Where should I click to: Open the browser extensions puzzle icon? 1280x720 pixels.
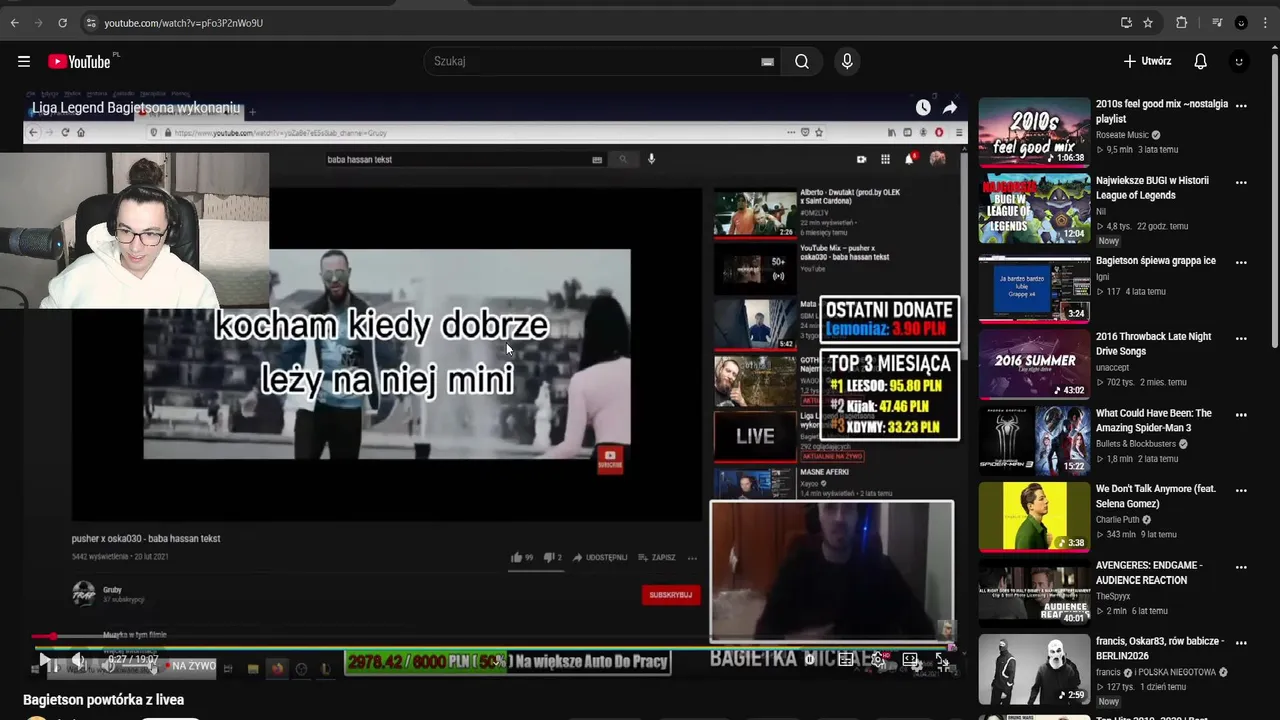[1181, 23]
